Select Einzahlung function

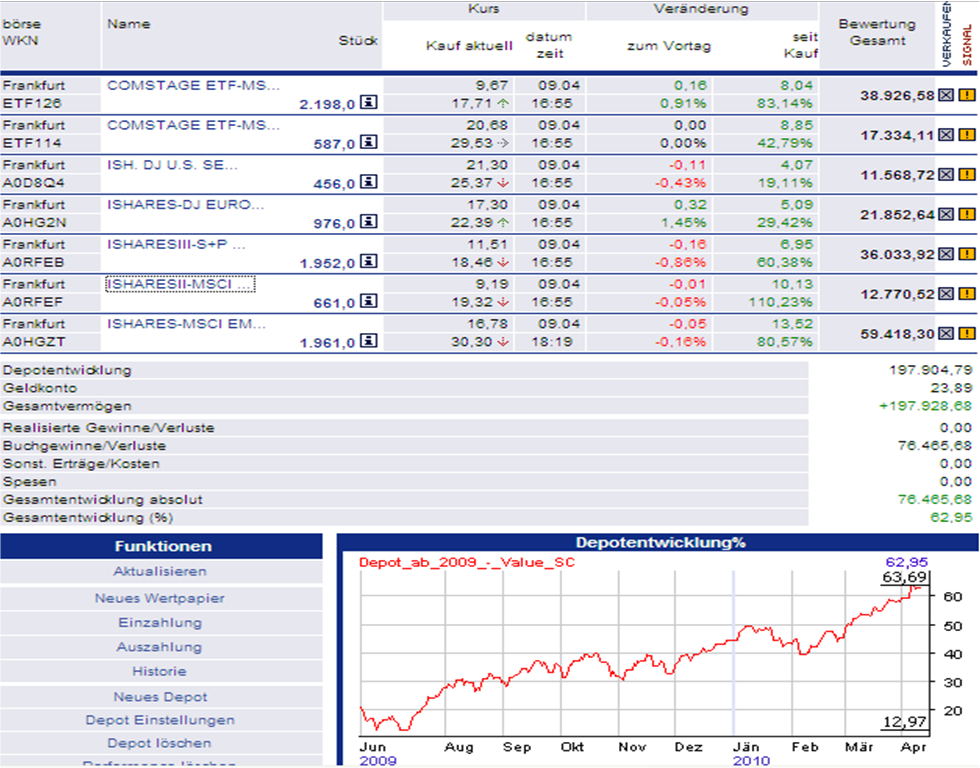(160, 622)
